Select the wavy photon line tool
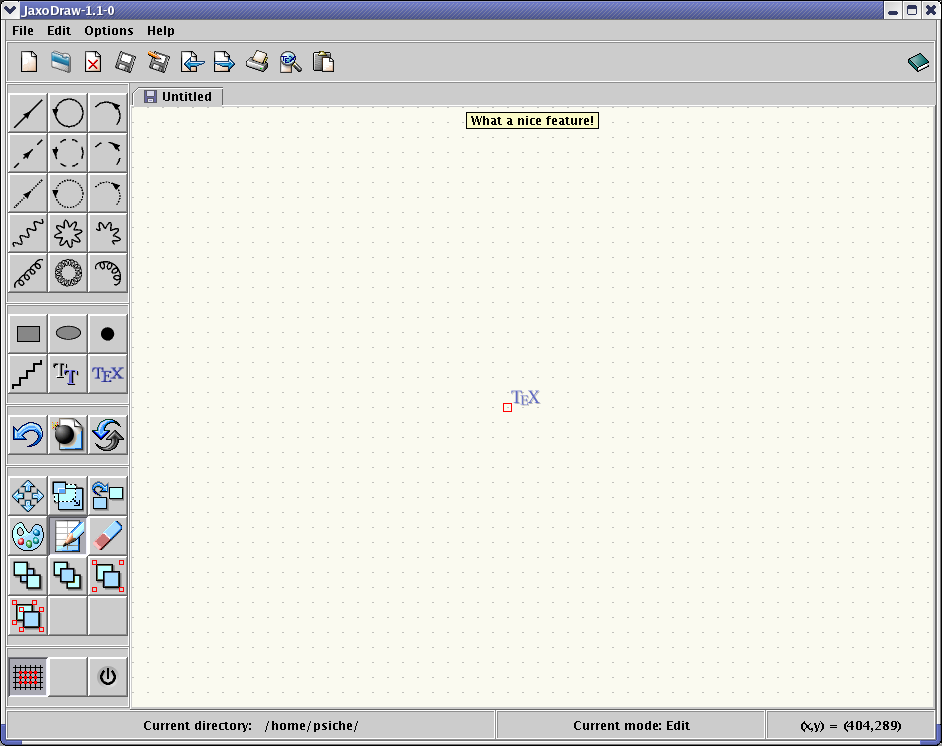 click(x=28, y=233)
